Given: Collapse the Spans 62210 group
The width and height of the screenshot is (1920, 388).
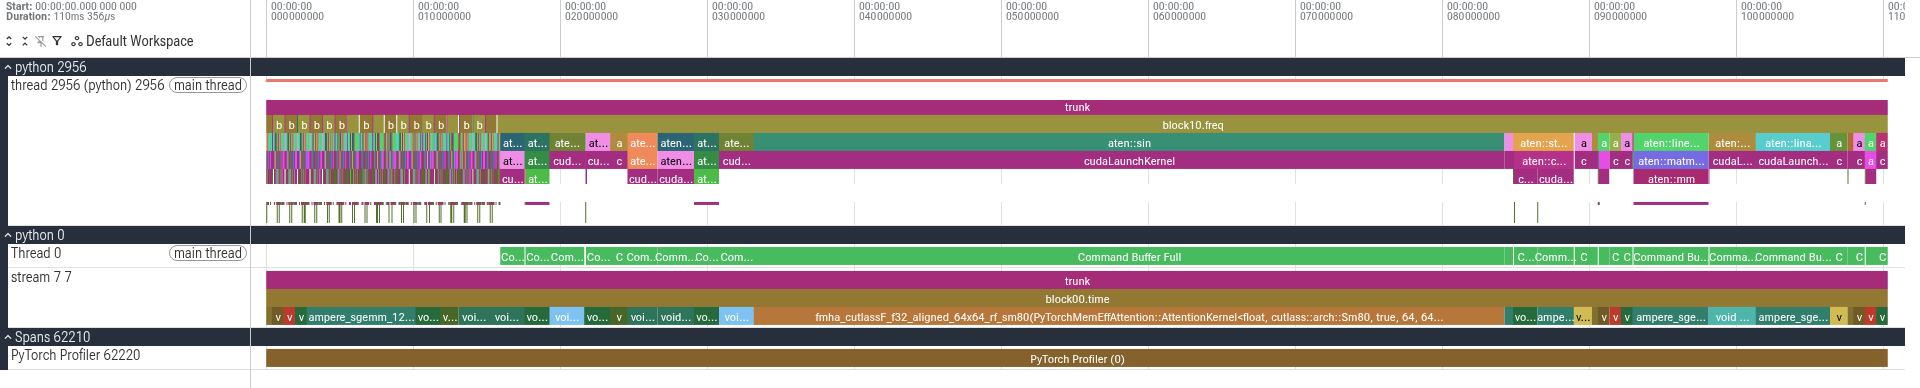Looking at the screenshot, I should pyautogui.click(x=8, y=337).
